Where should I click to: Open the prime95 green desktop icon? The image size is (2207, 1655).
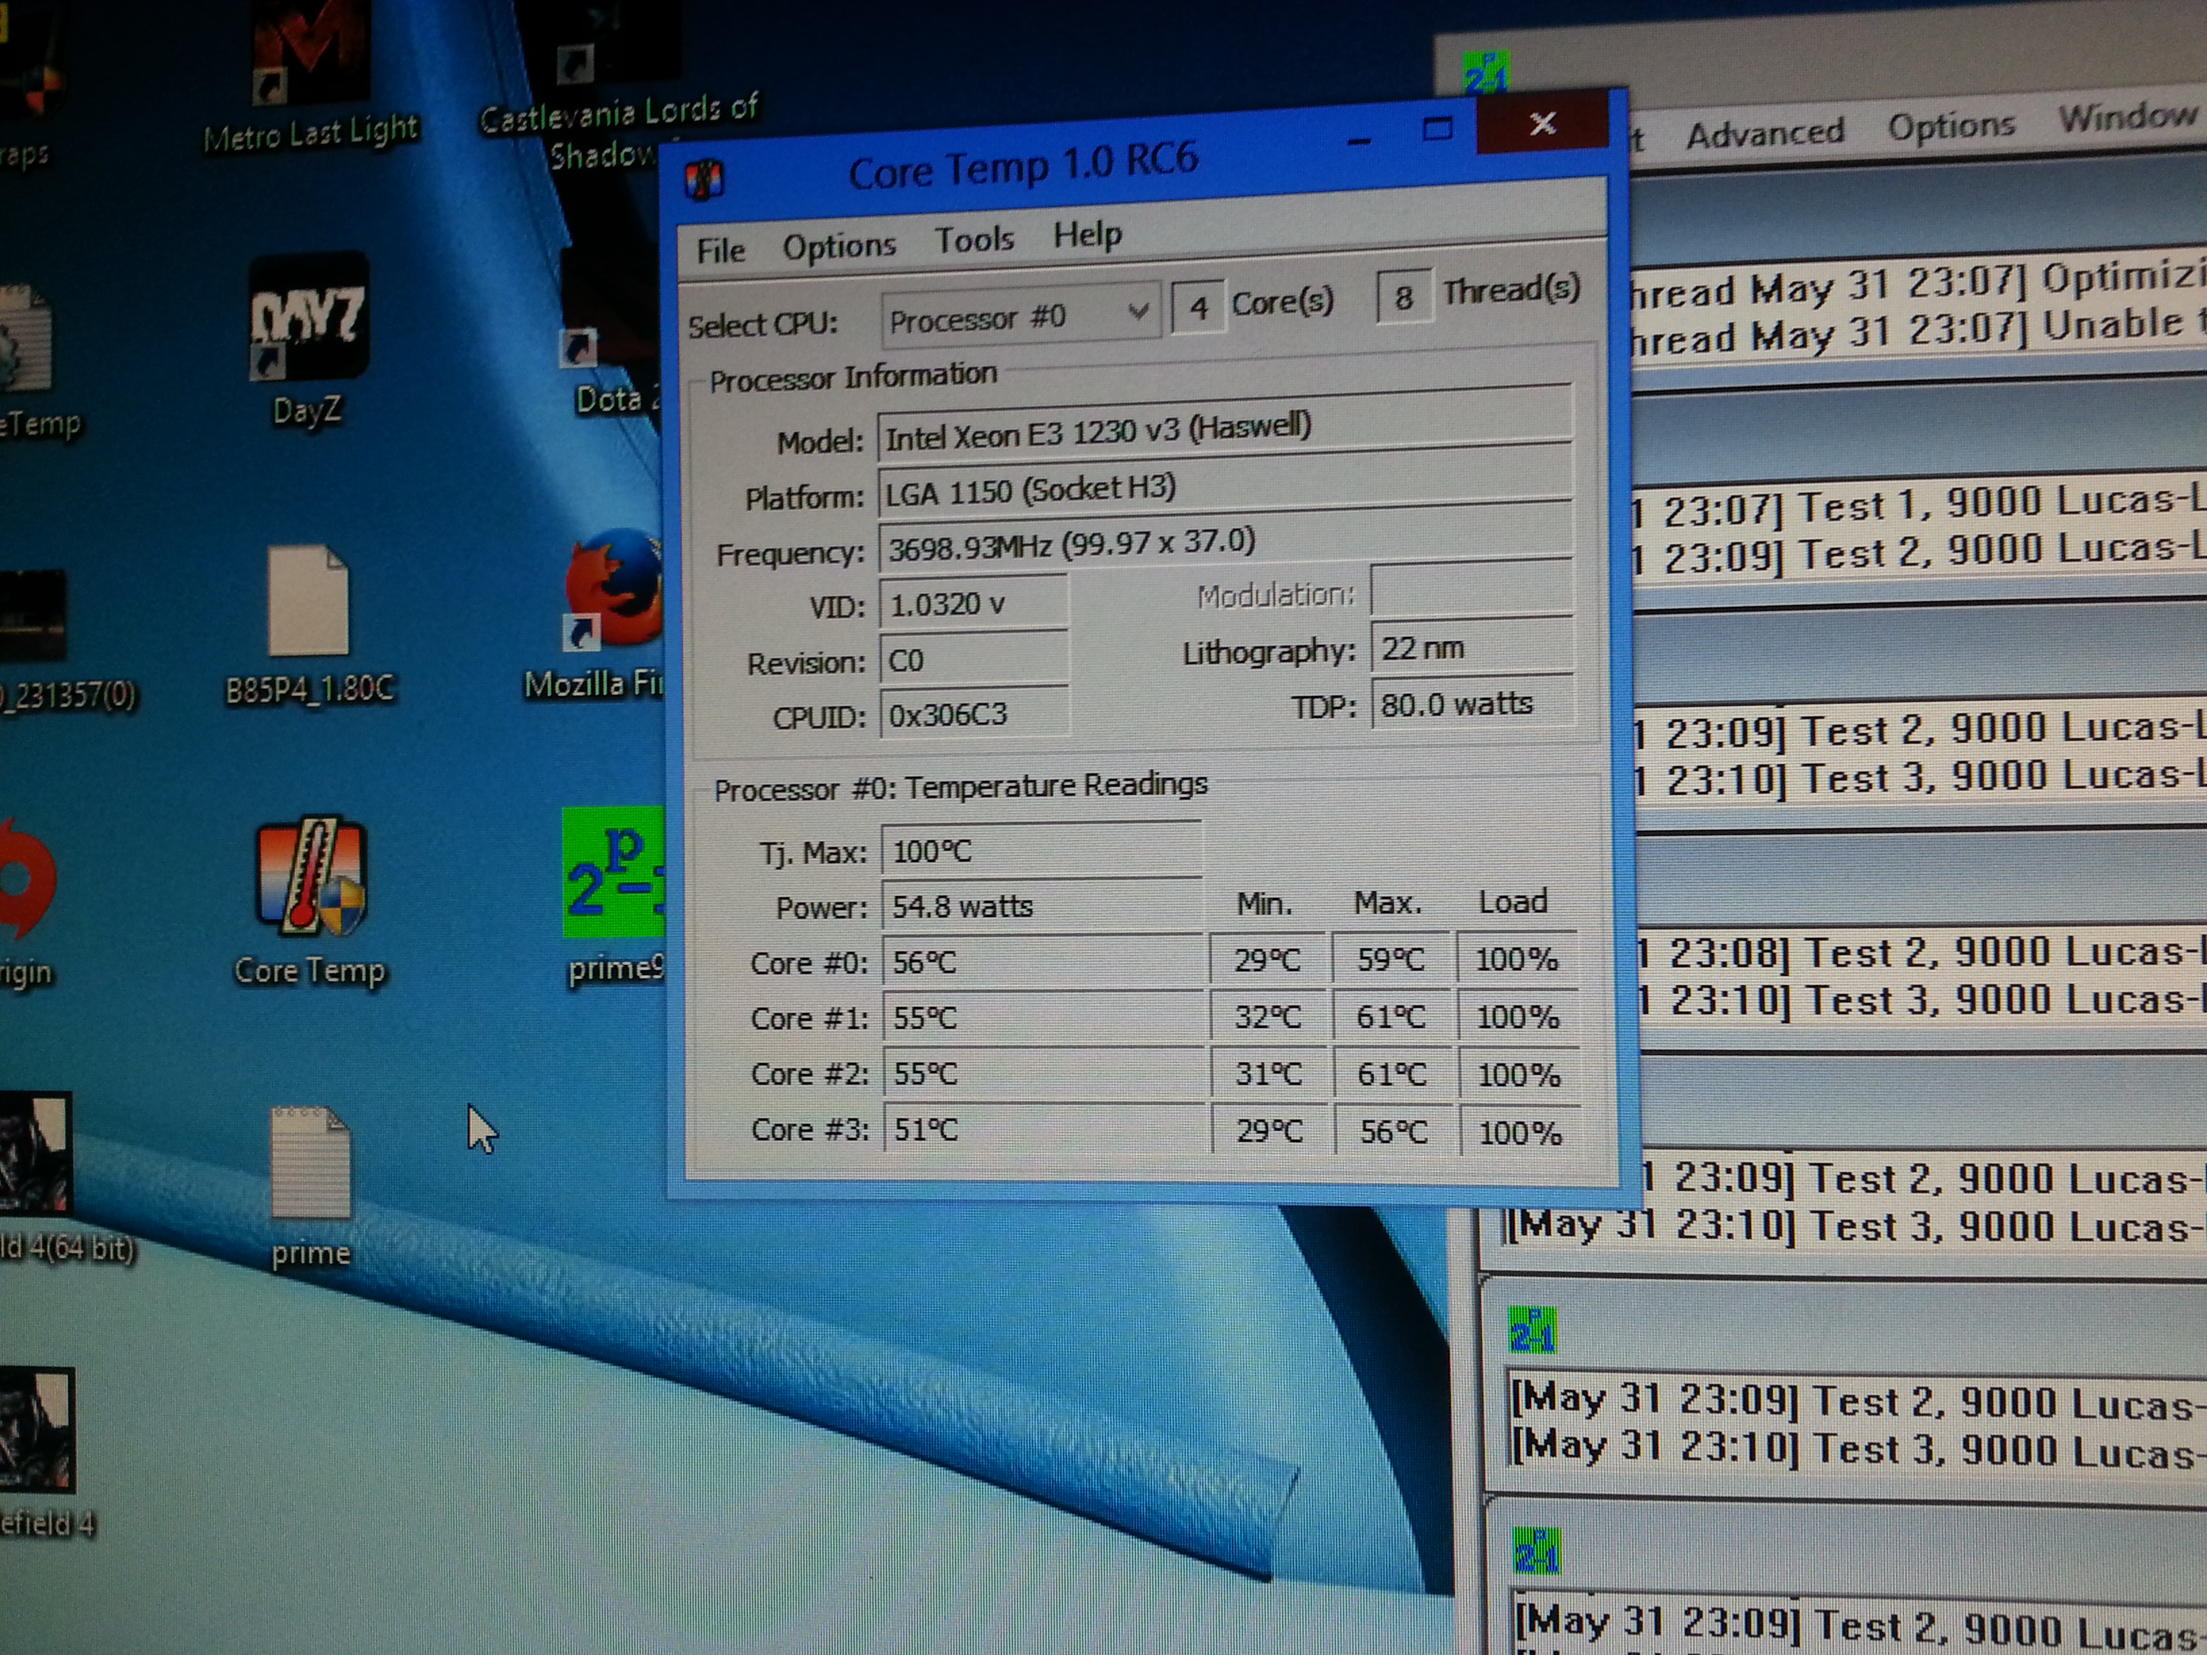(x=613, y=873)
